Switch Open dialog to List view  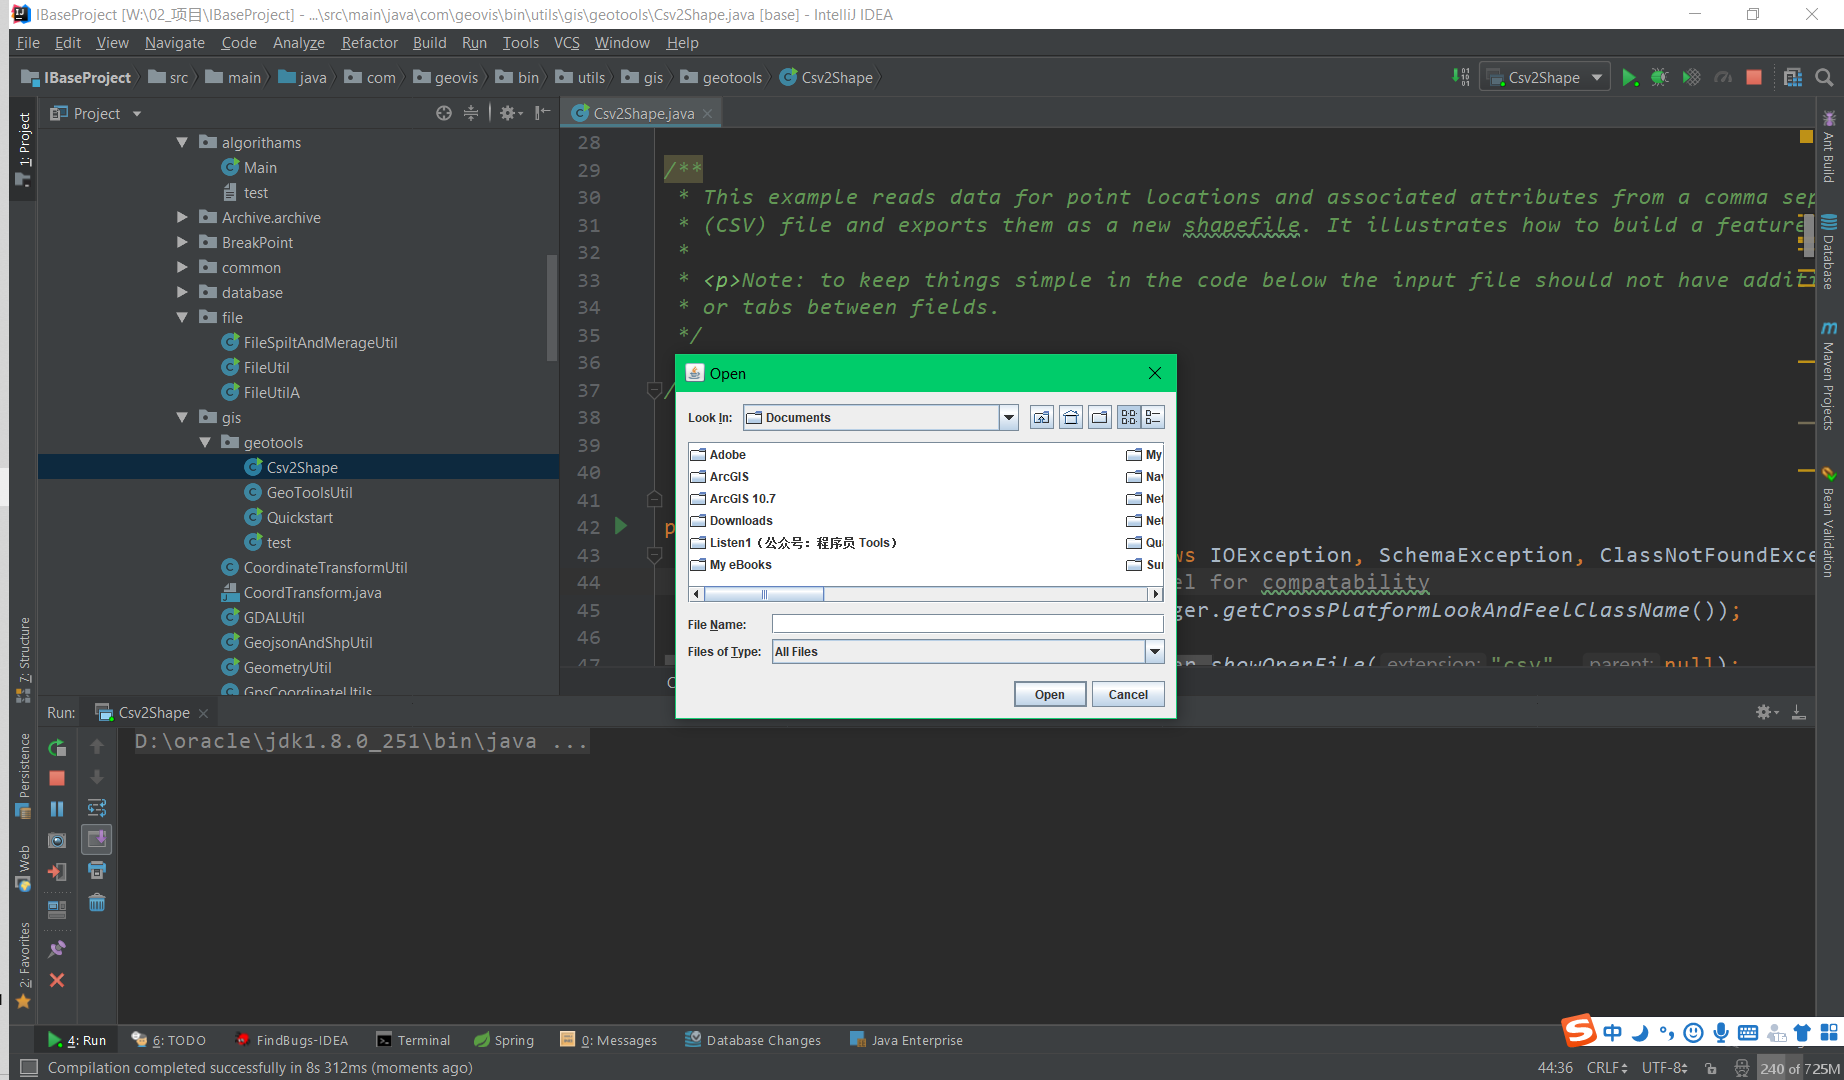[1129, 418]
